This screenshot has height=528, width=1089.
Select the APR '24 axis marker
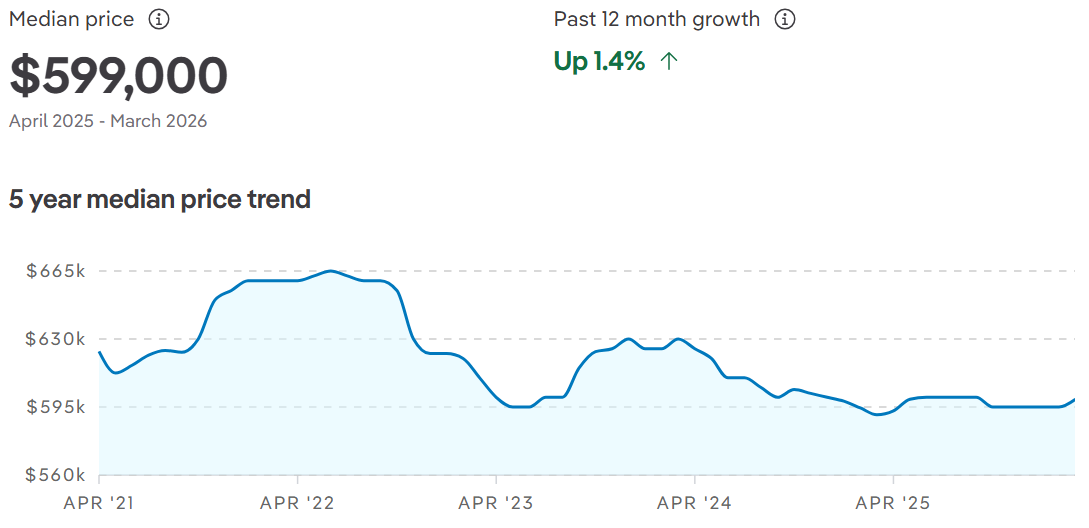point(694,503)
